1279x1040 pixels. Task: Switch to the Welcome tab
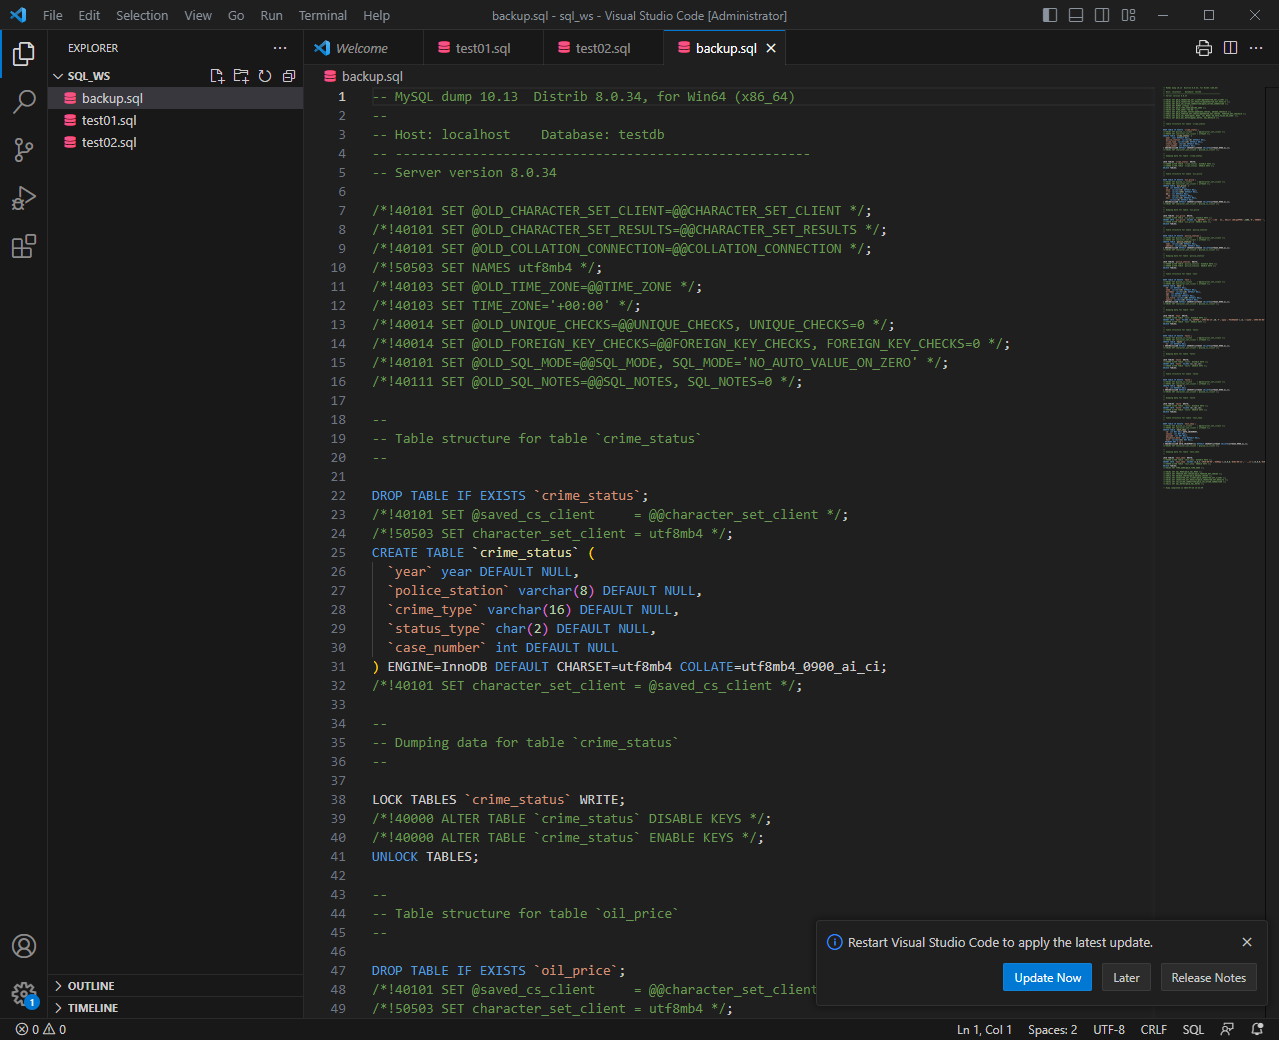tap(363, 48)
